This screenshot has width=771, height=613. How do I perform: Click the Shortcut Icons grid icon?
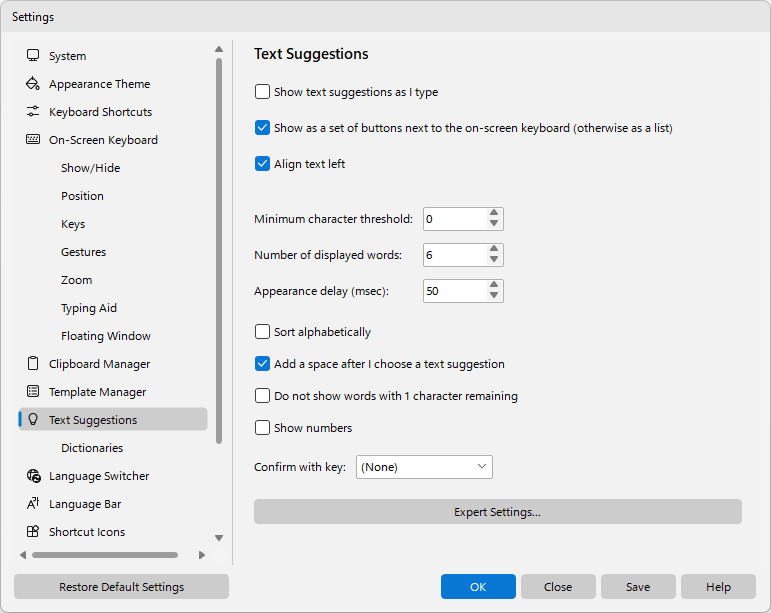tap(33, 532)
